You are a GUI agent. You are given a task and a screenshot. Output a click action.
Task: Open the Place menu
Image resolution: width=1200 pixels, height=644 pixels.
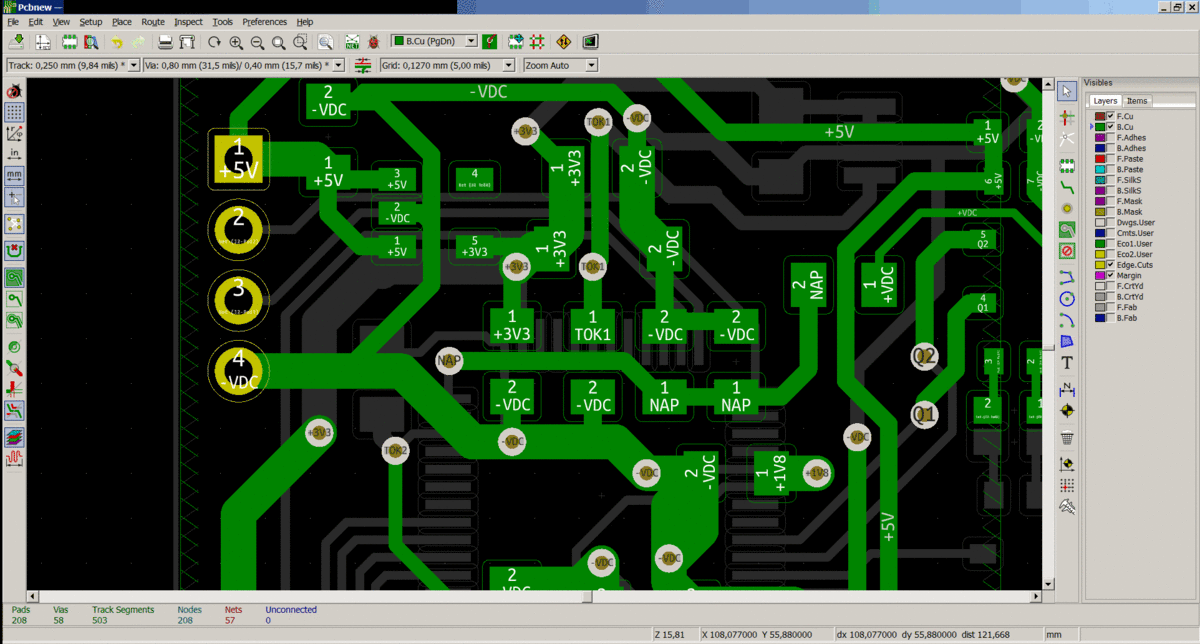(122, 21)
